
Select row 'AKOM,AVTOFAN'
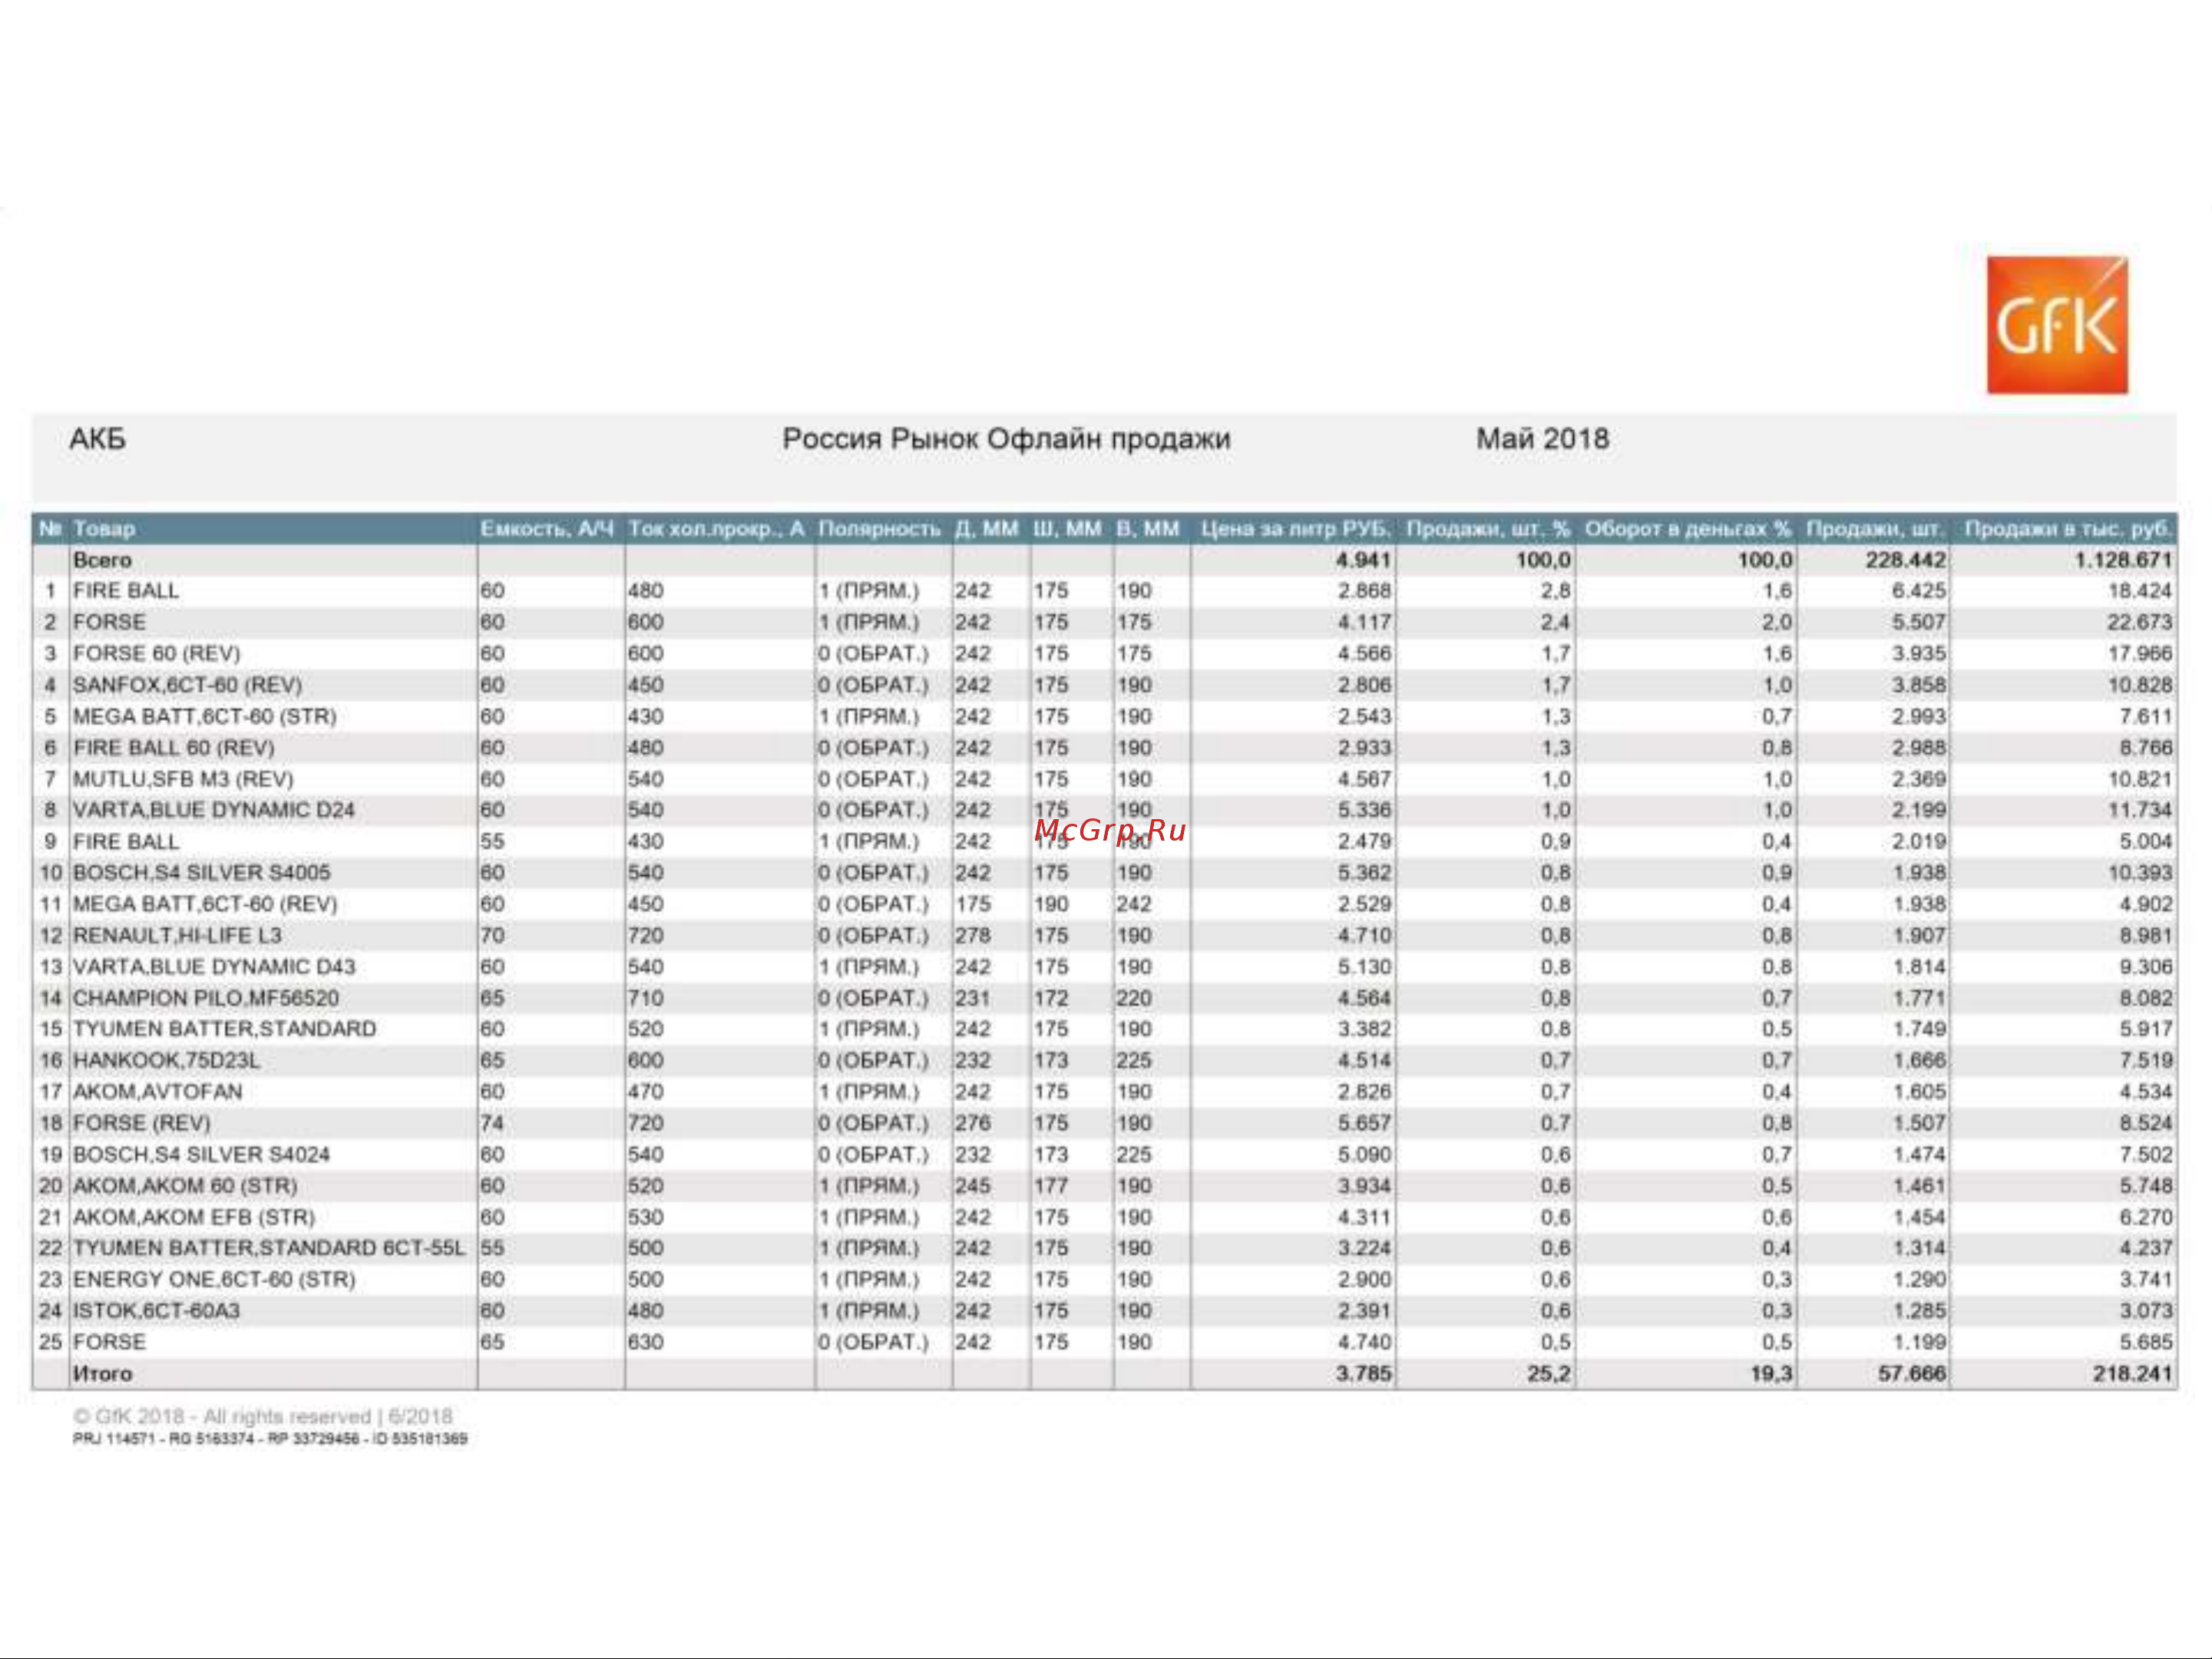tap(1104, 1092)
